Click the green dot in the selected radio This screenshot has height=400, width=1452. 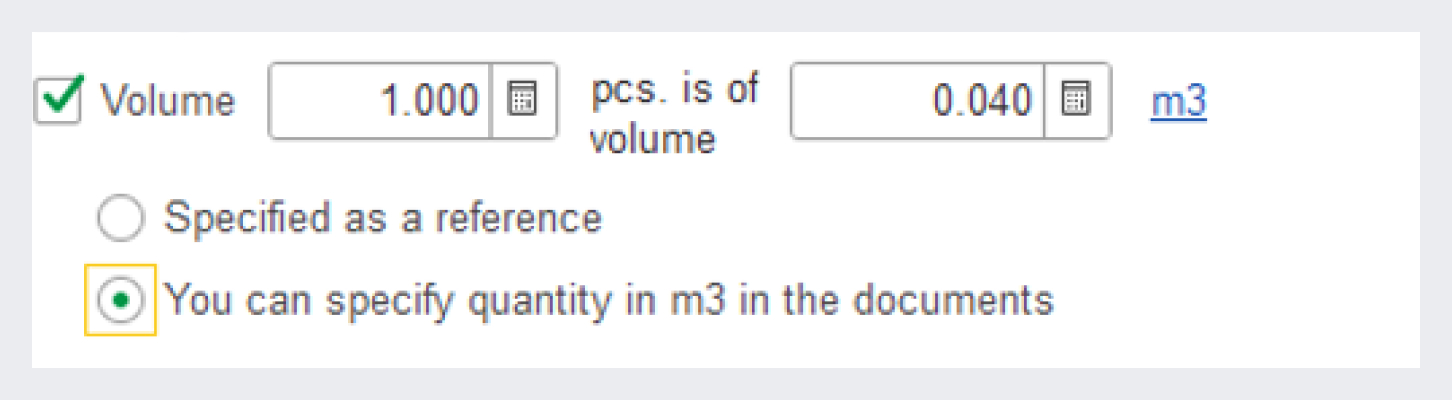click(x=120, y=300)
